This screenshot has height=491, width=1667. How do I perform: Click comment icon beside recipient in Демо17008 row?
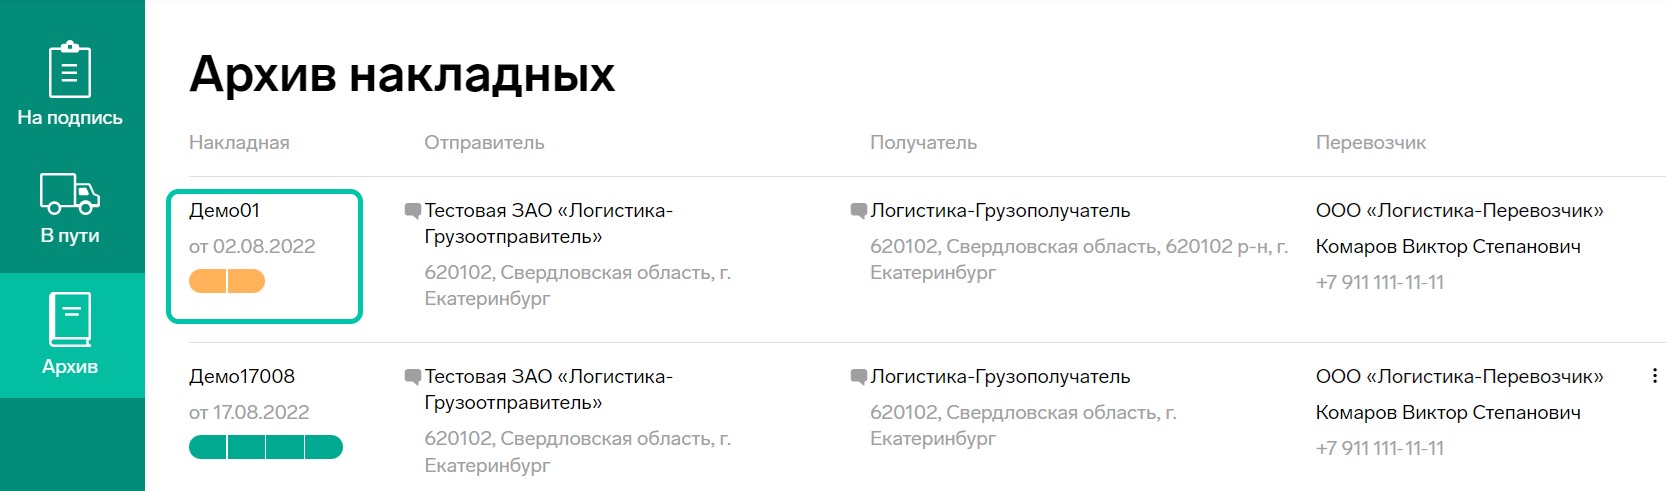click(x=858, y=377)
